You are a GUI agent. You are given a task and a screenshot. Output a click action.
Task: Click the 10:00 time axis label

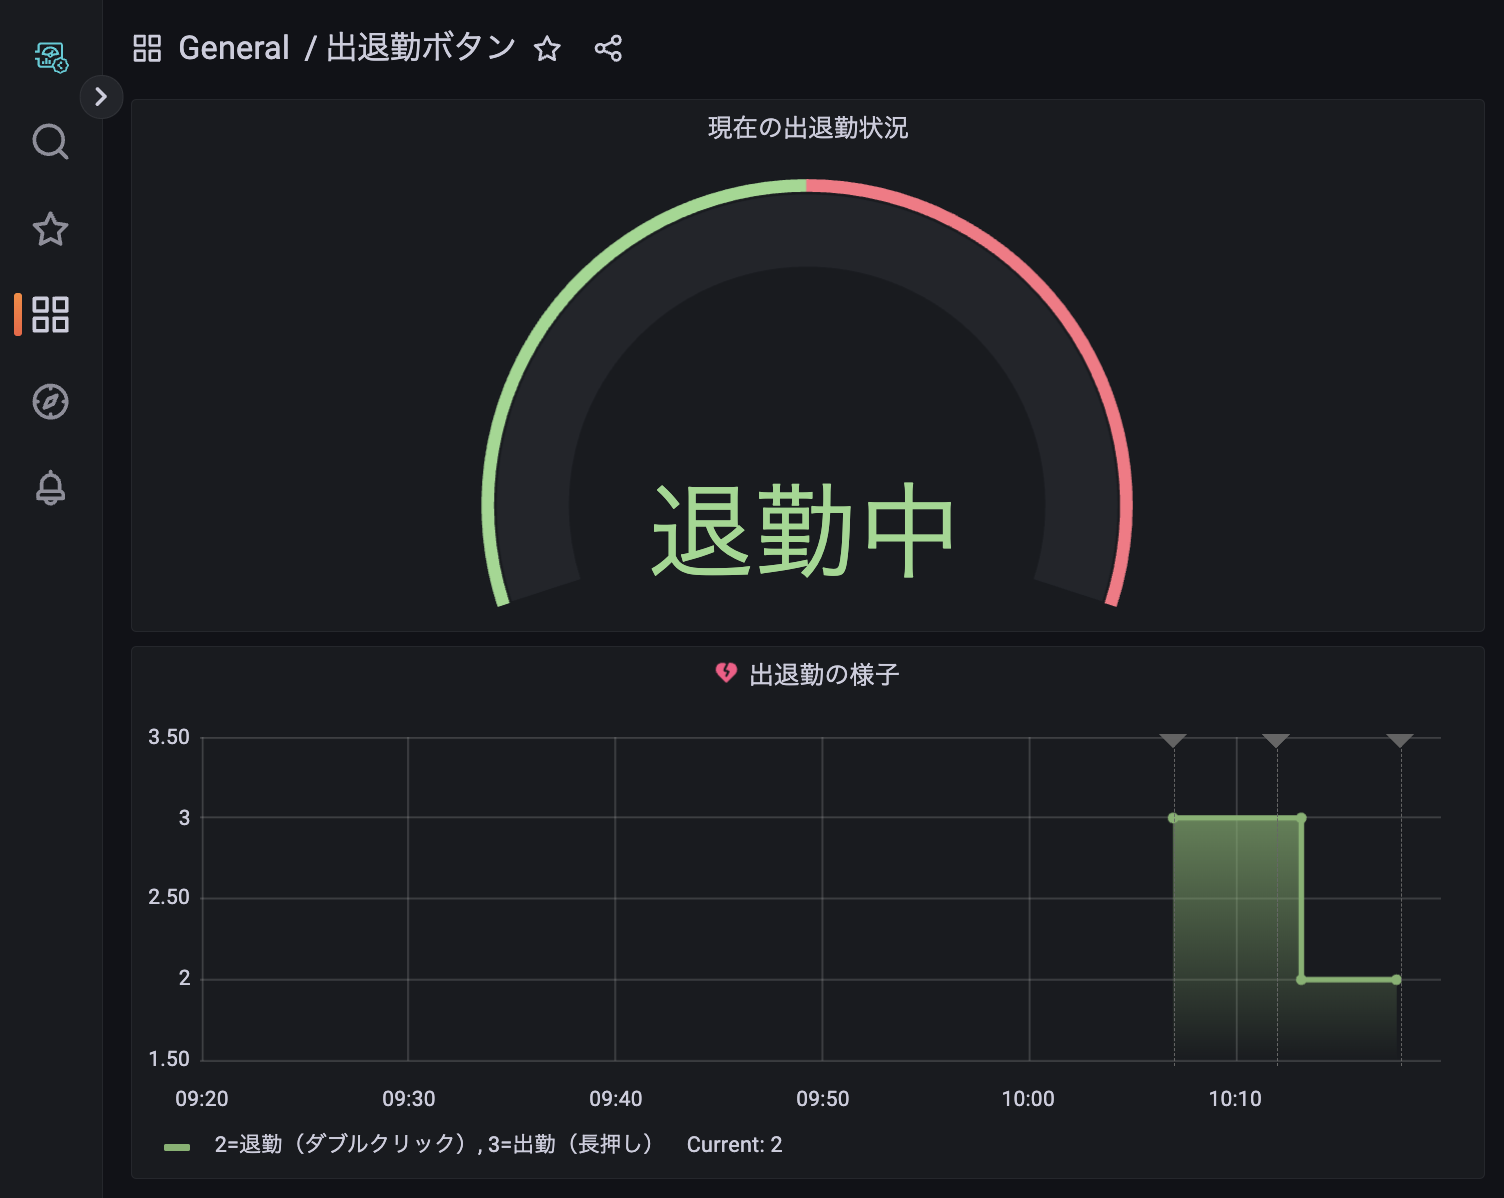[x=1028, y=1099]
